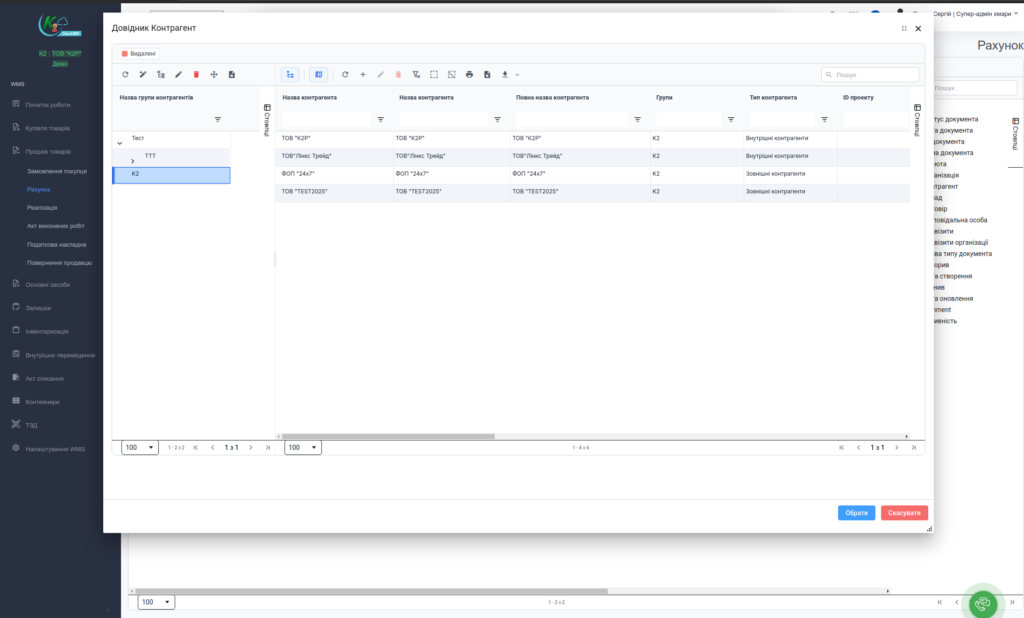Screen dimensions: 1024x618
Task: Open page size dropdown under groups panel
Action: tap(140, 447)
